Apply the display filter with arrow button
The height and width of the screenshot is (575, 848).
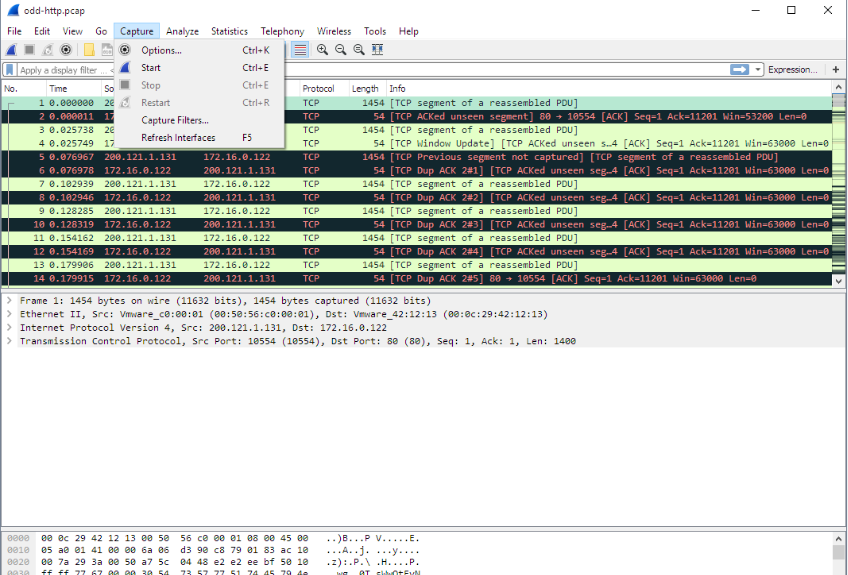(x=739, y=69)
